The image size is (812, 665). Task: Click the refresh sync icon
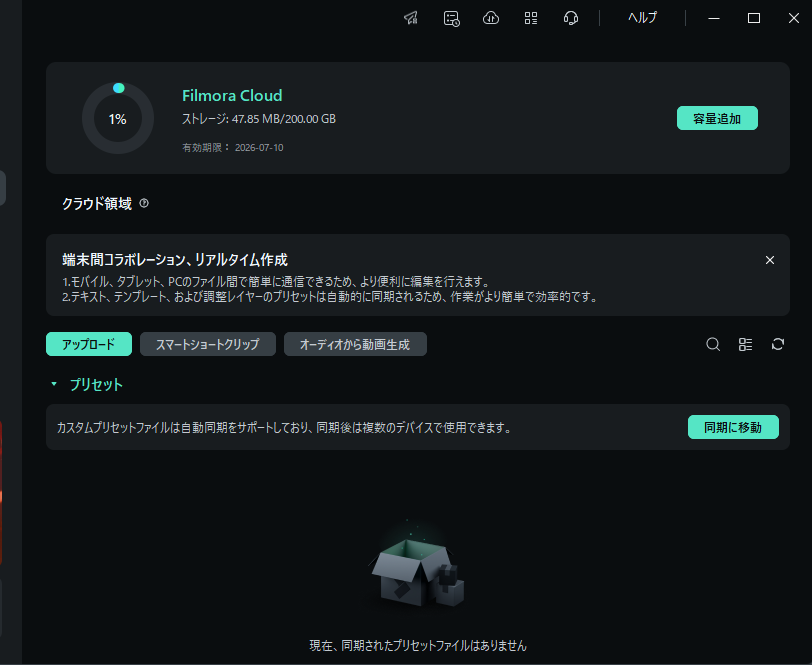[x=778, y=344]
